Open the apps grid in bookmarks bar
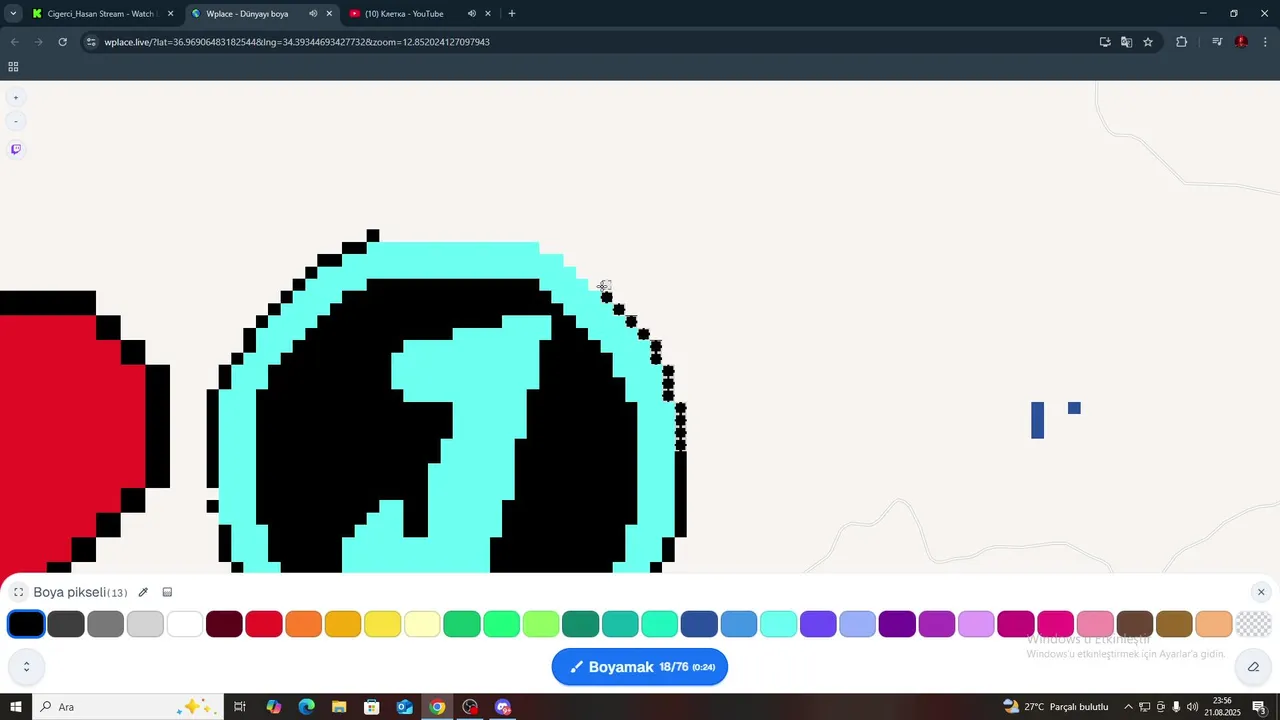 [x=13, y=67]
